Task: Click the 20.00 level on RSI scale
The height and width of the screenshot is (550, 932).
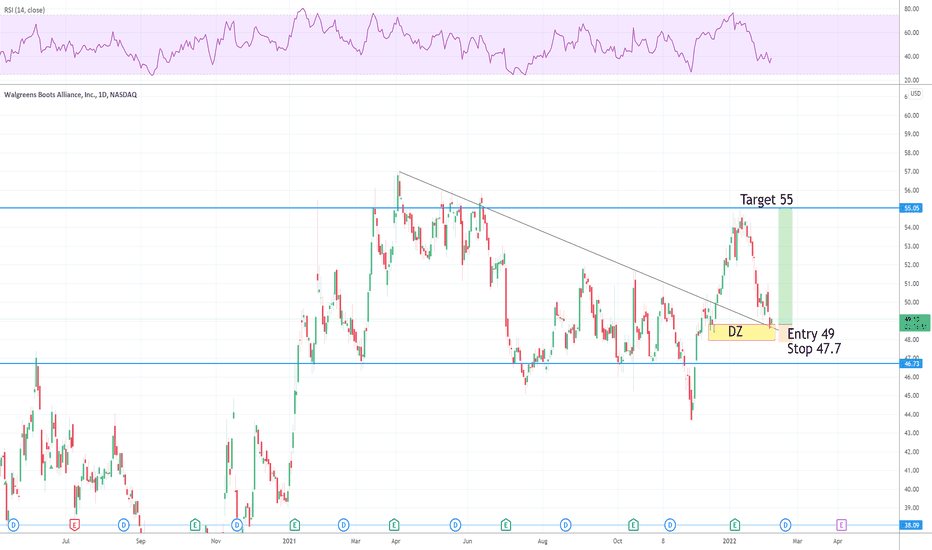Action: pos(911,80)
